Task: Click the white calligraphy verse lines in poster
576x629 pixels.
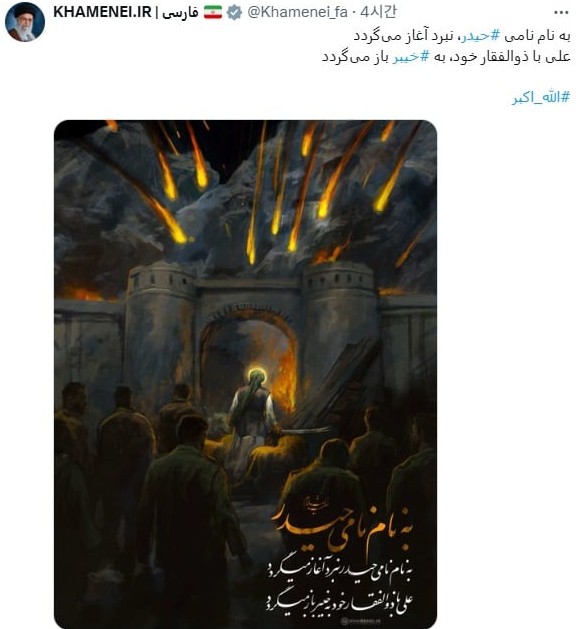Action: (x=339, y=588)
